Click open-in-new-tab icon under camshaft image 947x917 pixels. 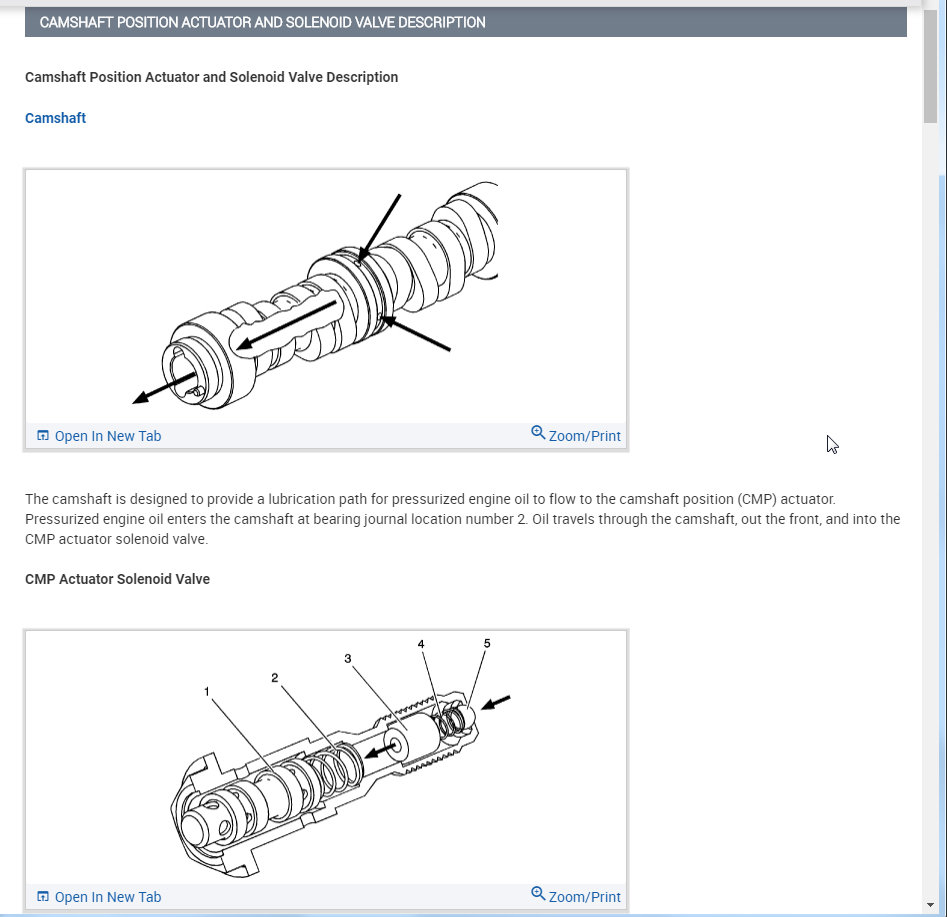tap(42, 436)
